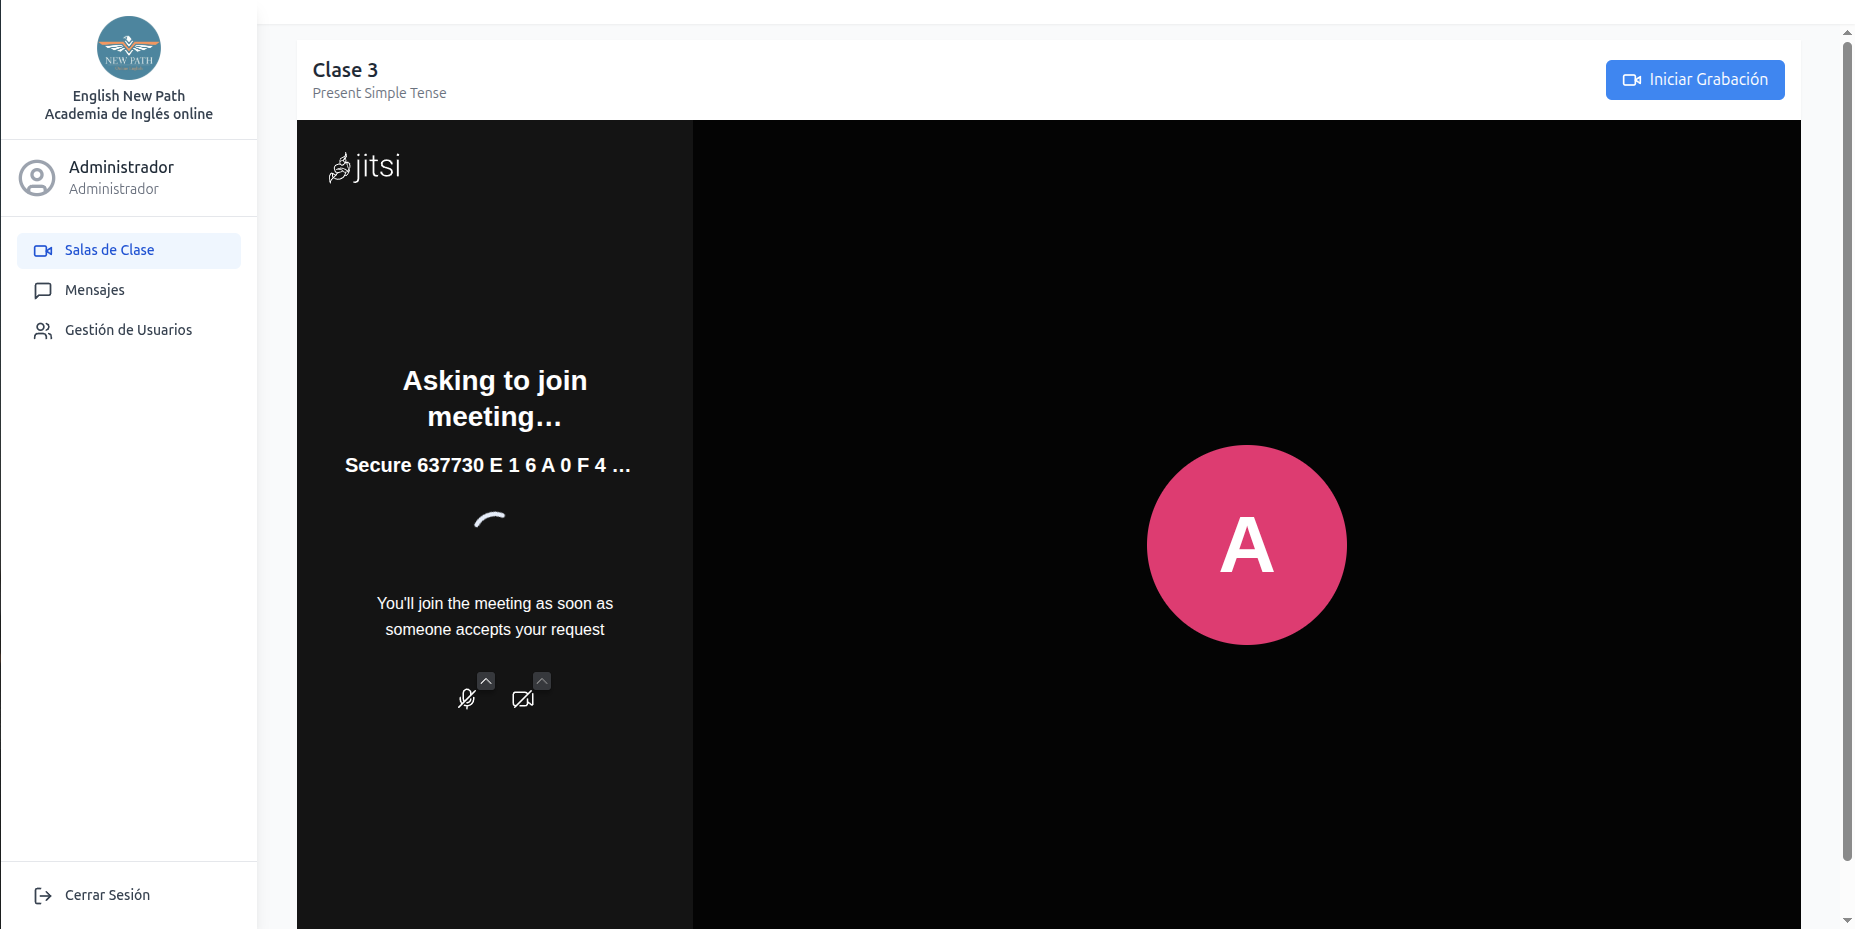Expand video options arrow above camera

(542, 681)
